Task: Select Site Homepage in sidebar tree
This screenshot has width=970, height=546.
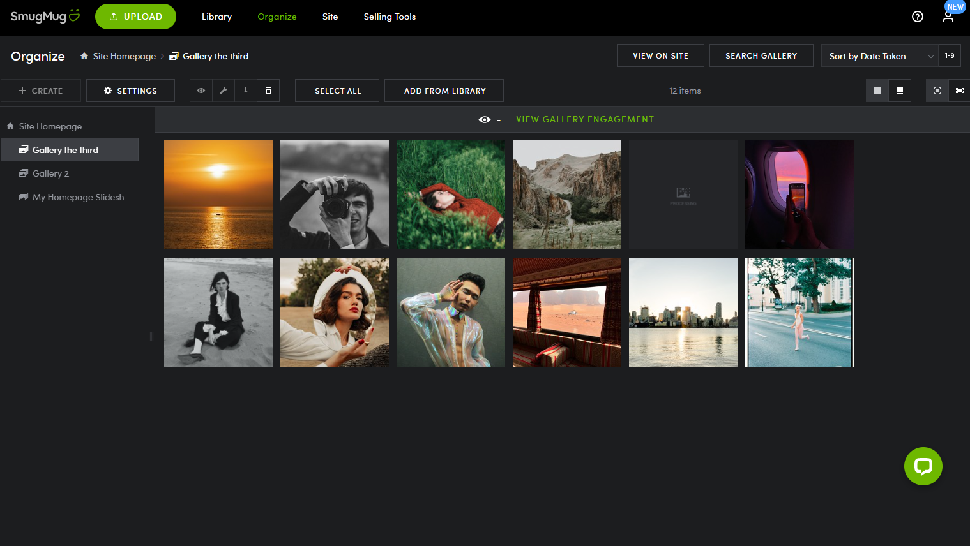Action: pos(50,126)
